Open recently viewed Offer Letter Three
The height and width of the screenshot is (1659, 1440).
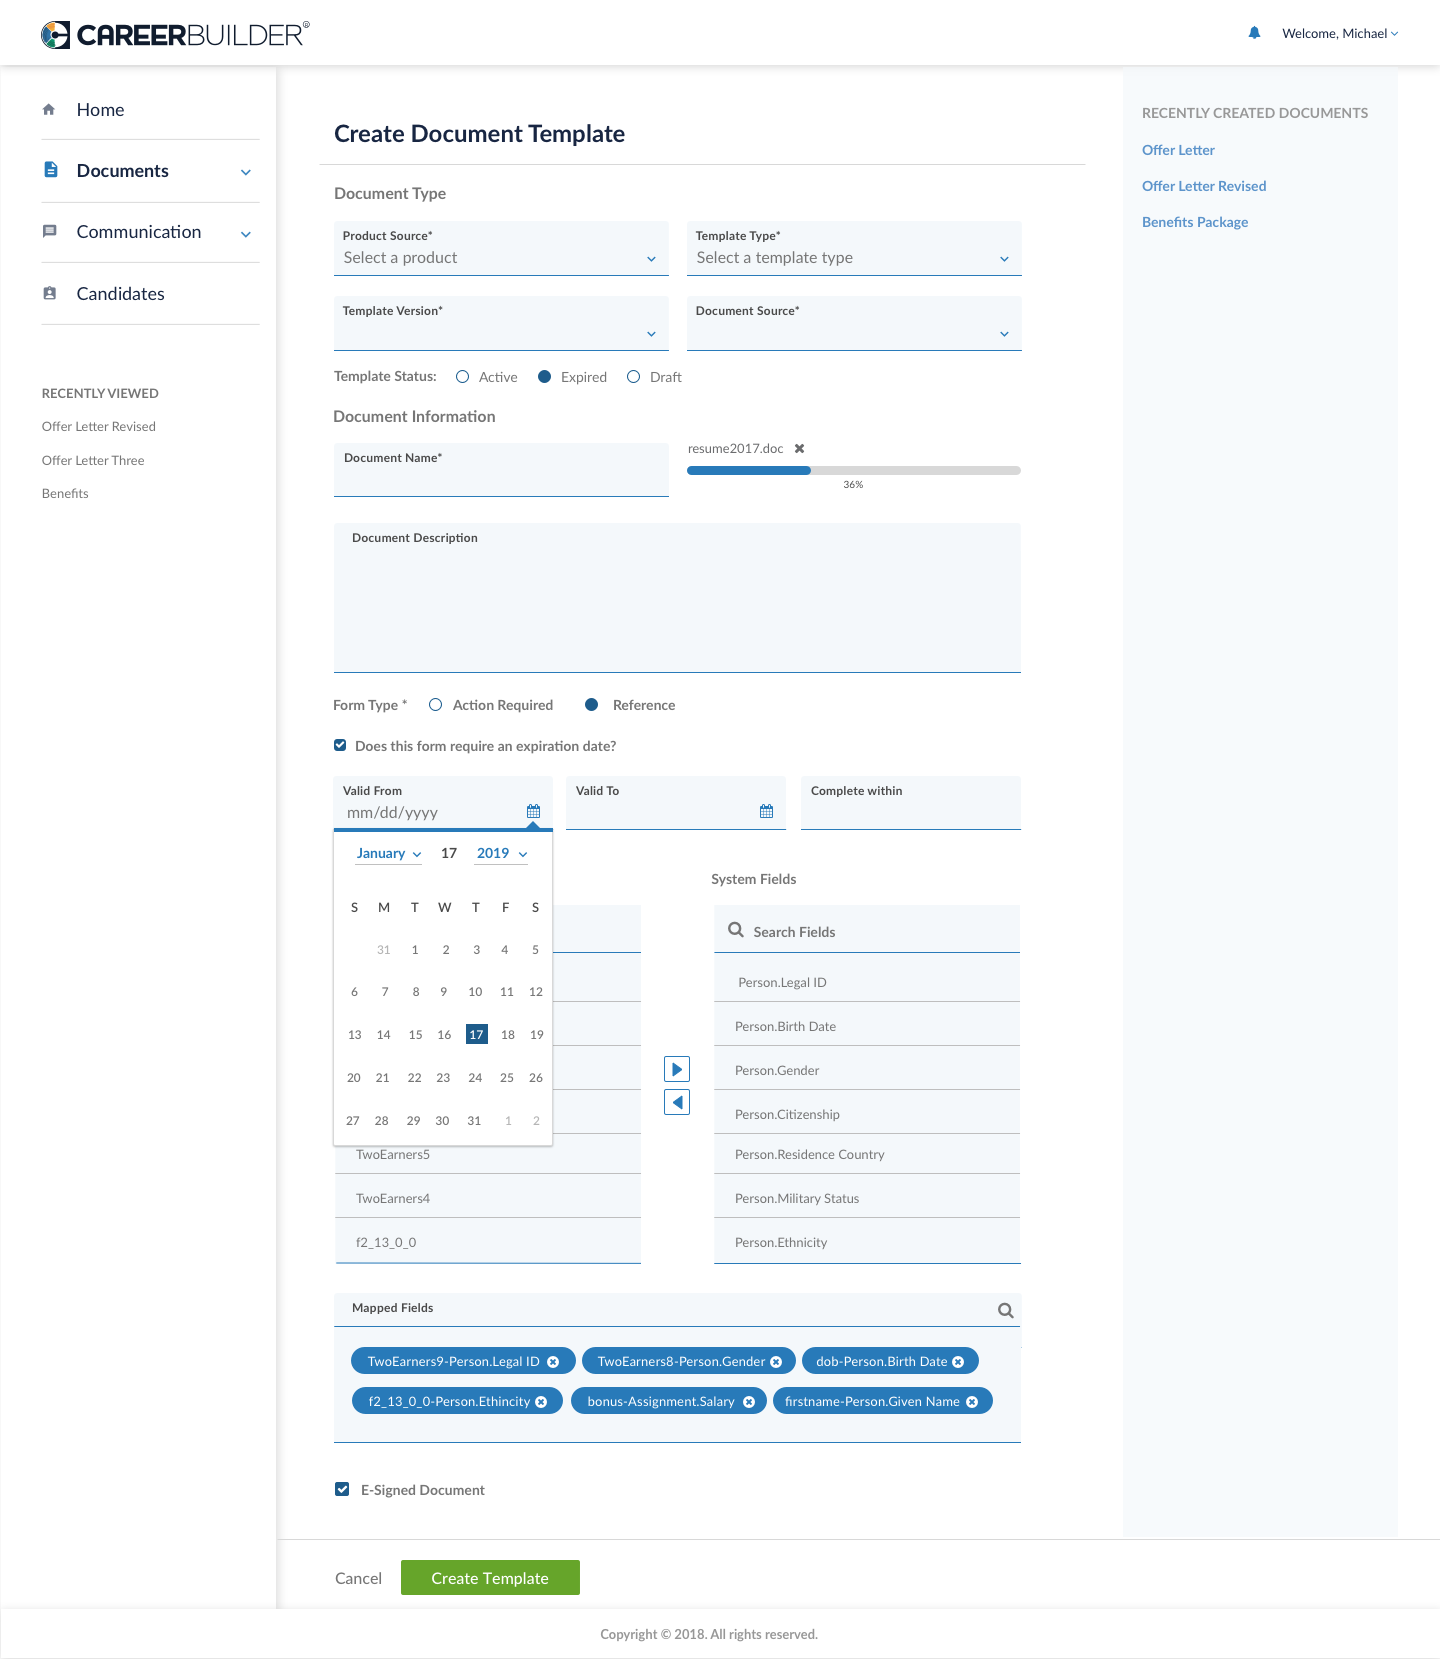93,460
